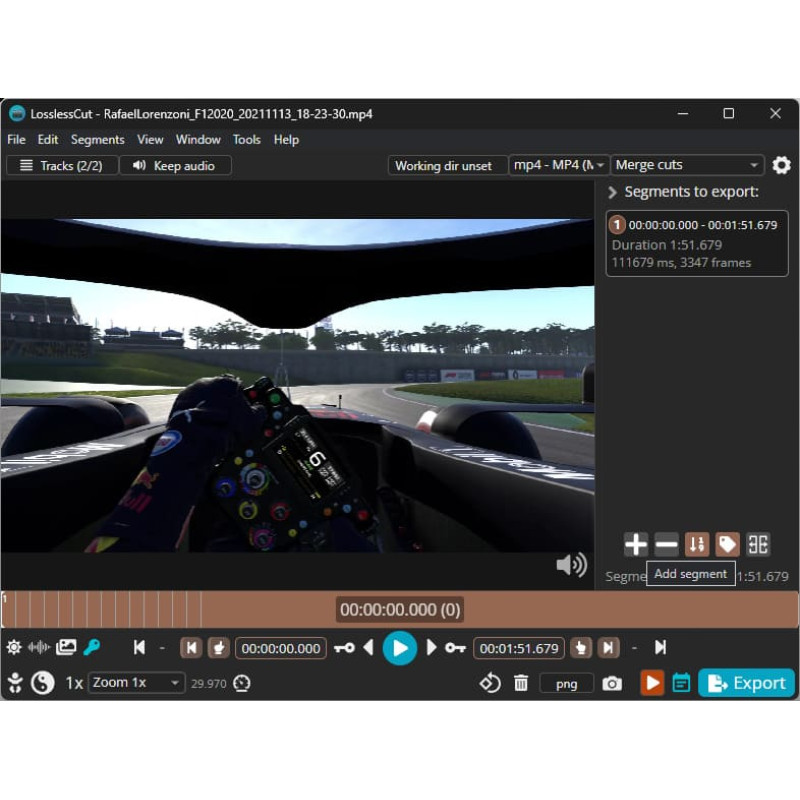
Task: Open mp4 output format dropdown
Action: pyautogui.click(x=559, y=165)
